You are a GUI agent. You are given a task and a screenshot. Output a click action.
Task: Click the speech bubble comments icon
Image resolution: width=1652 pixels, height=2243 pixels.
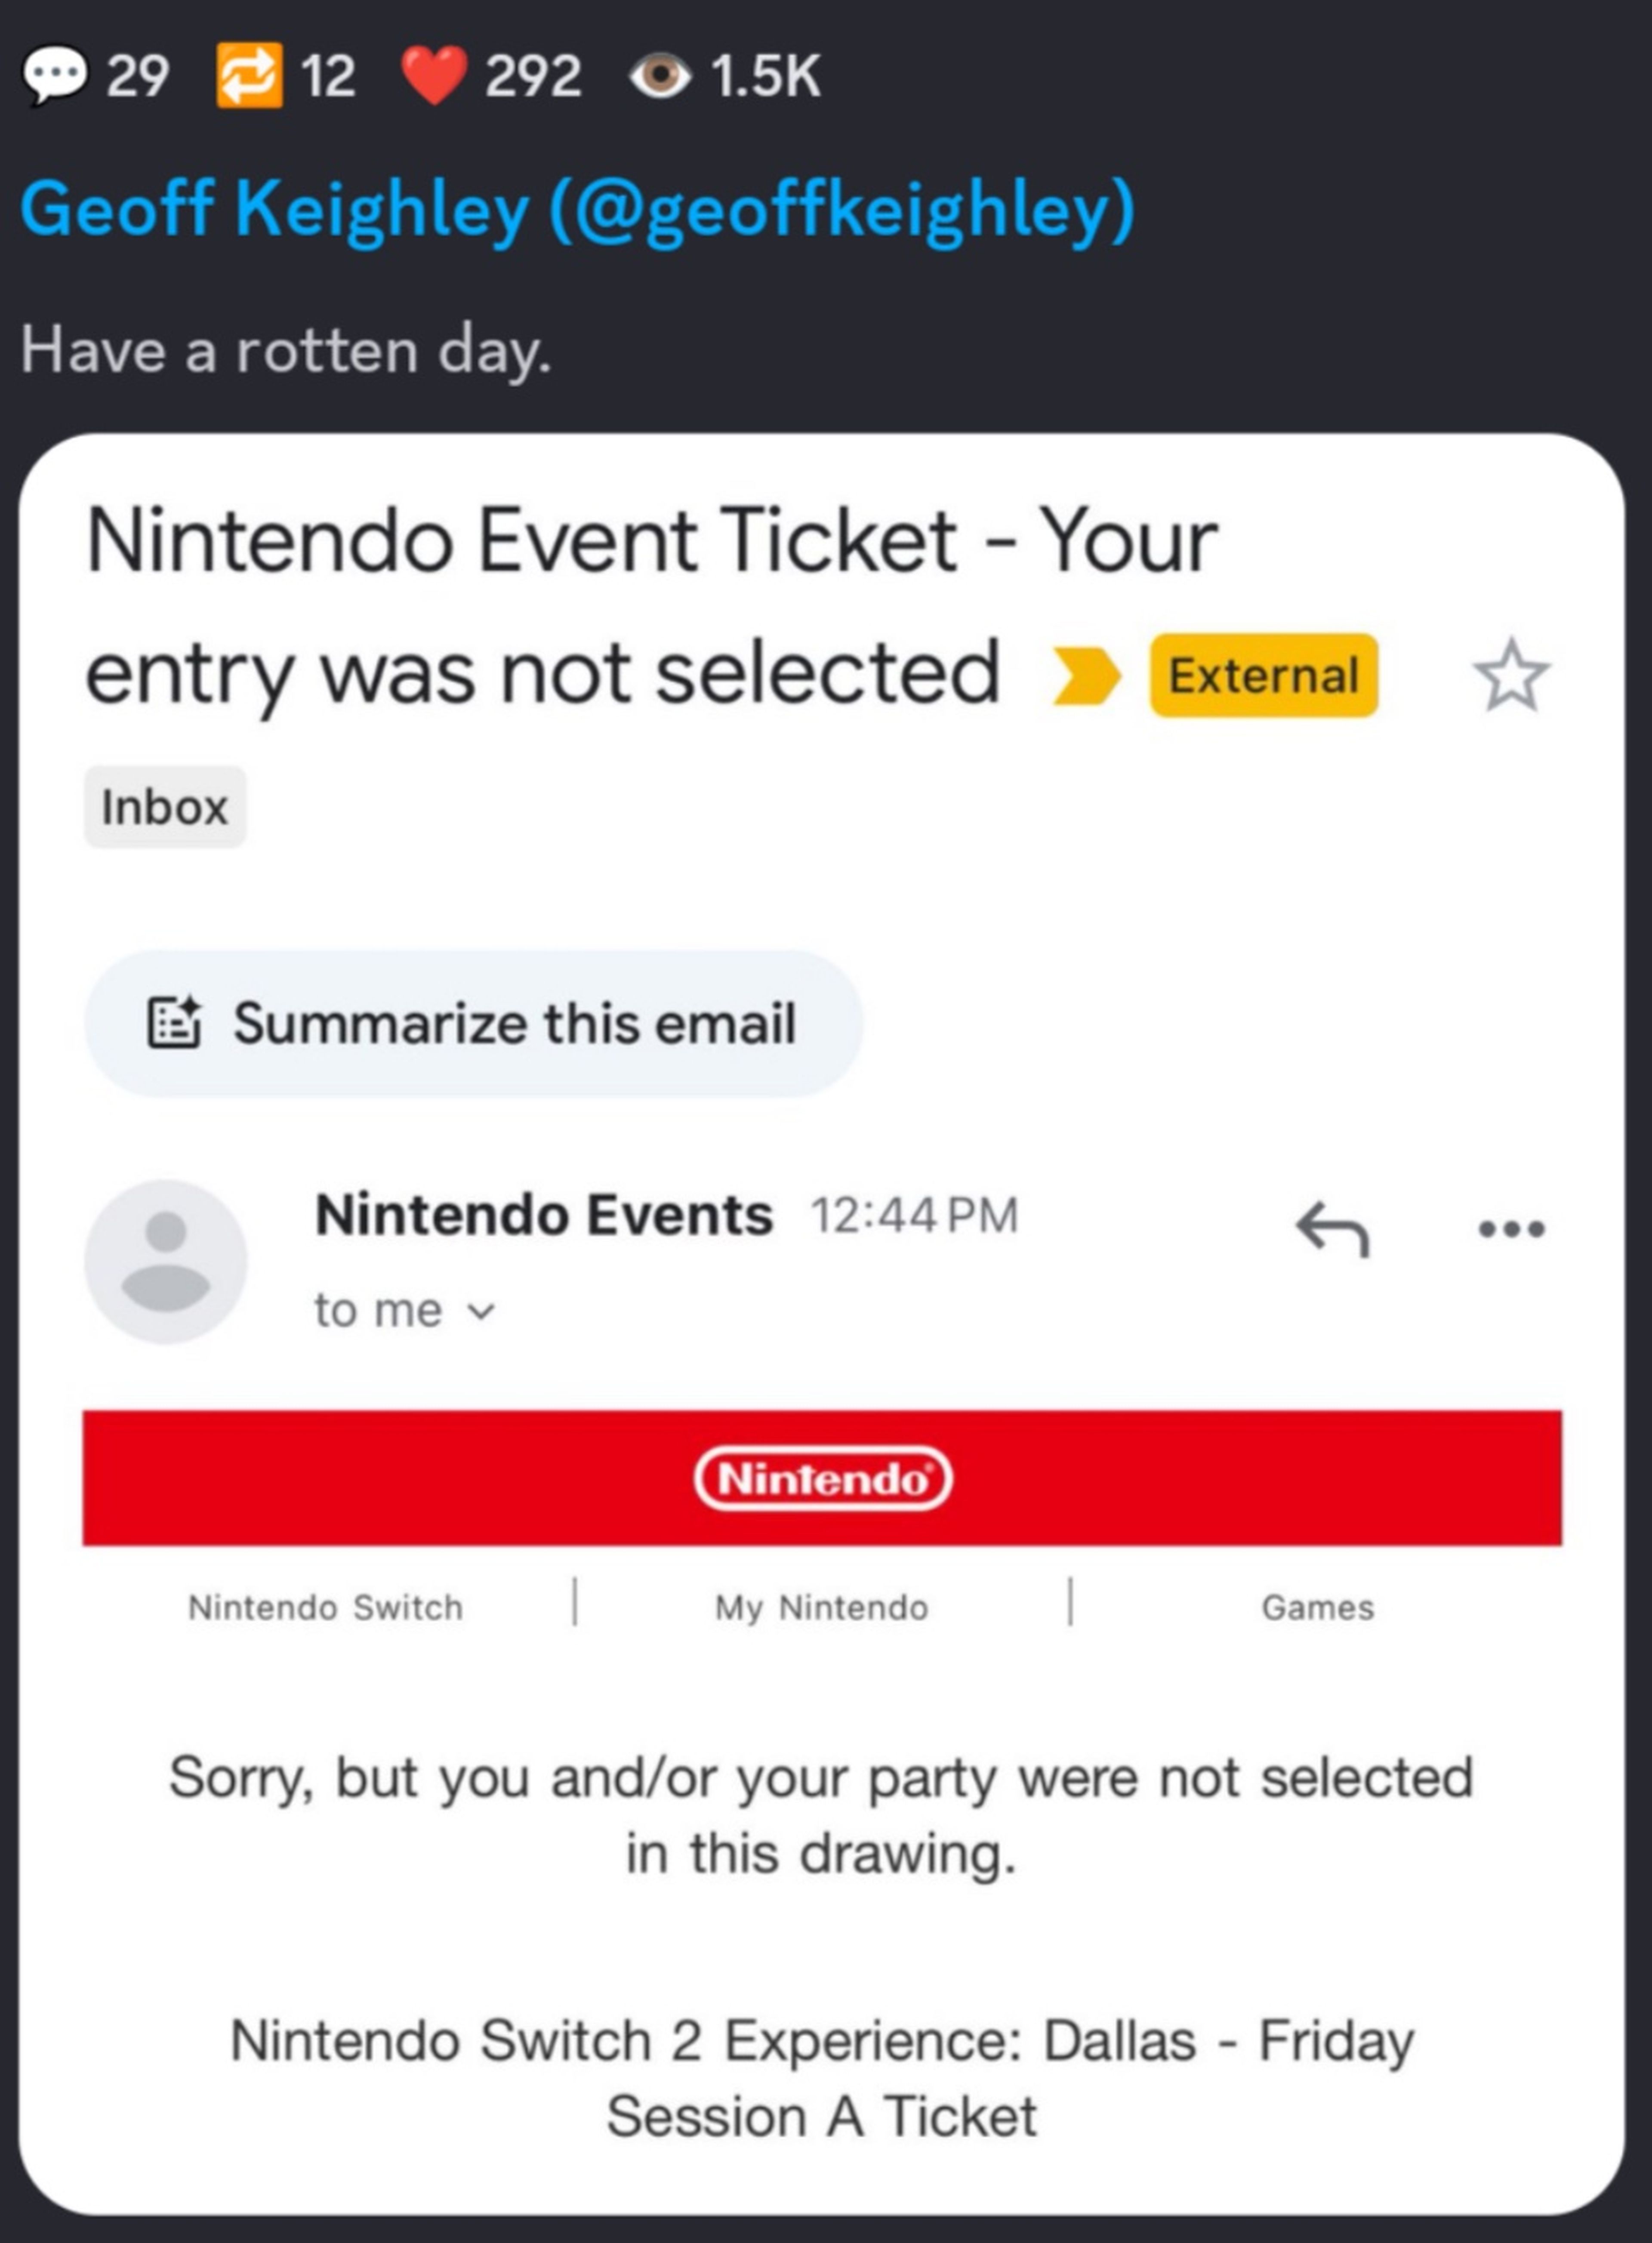[55, 76]
